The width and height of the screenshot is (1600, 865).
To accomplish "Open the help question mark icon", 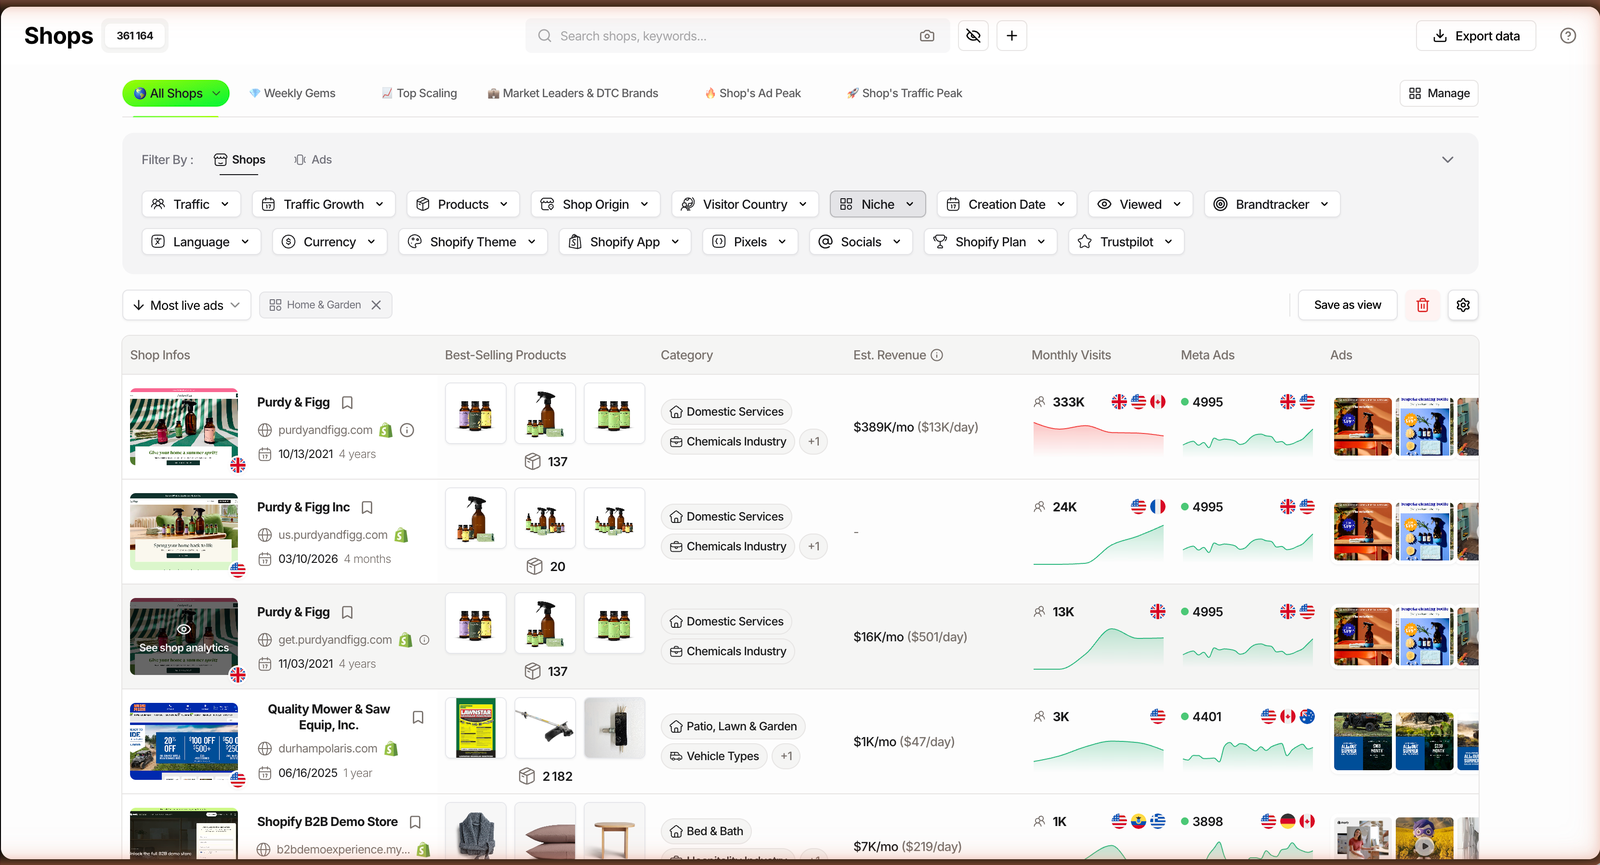I will pos(1568,36).
